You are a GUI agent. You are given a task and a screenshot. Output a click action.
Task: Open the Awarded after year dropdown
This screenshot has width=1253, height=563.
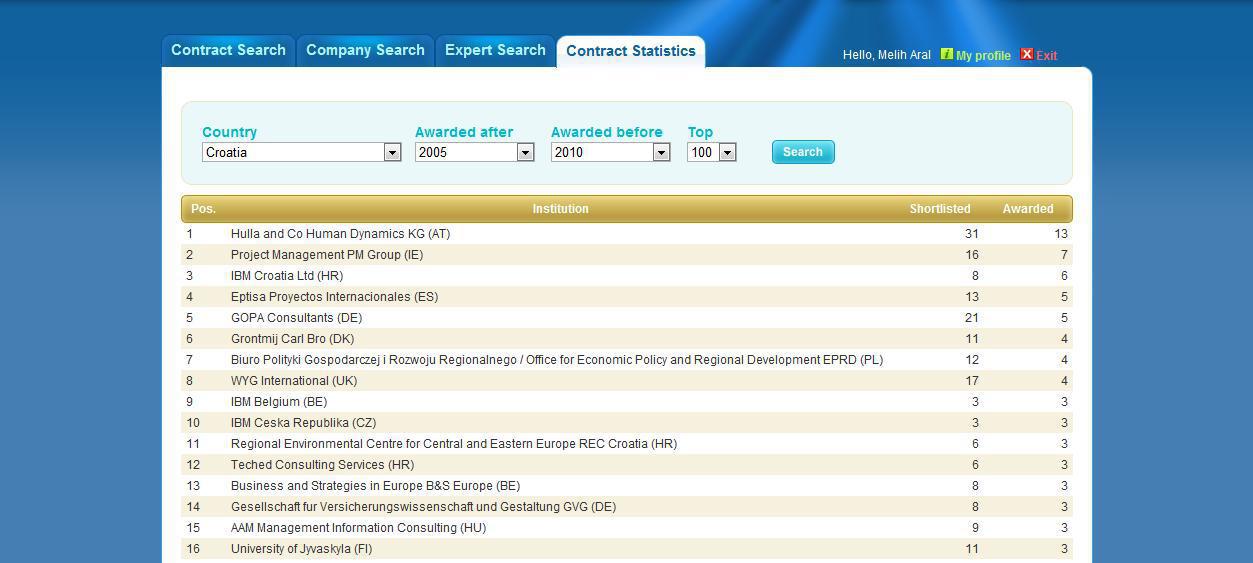coord(474,152)
